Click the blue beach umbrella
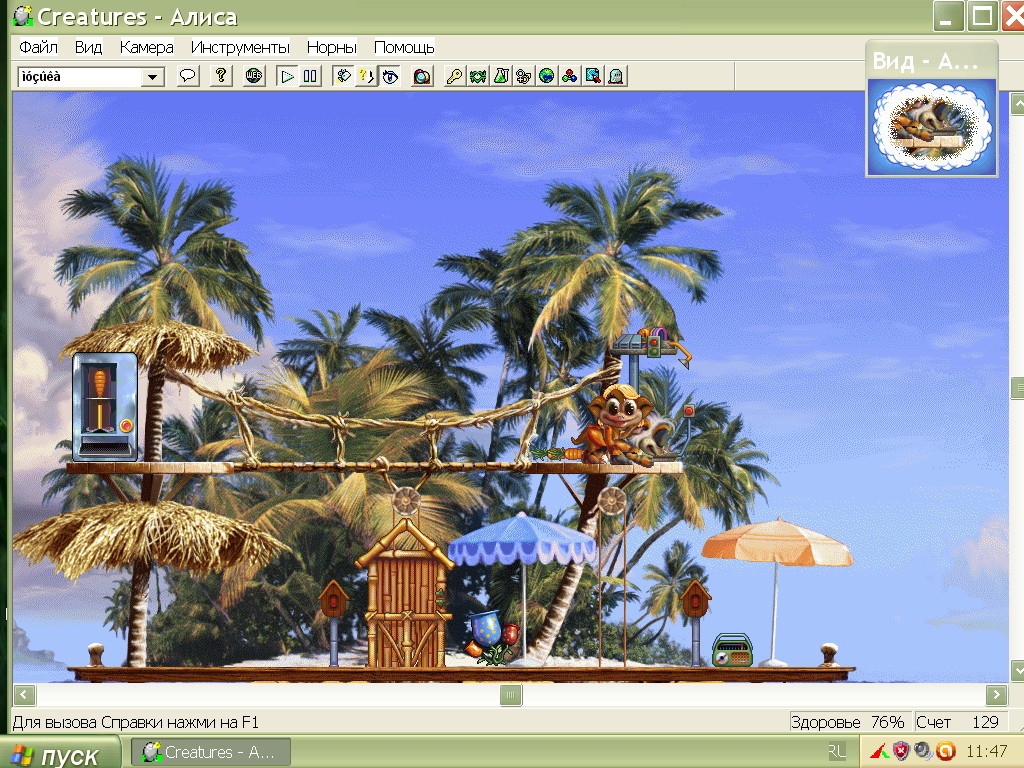This screenshot has width=1024, height=768. tap(521, 539)
